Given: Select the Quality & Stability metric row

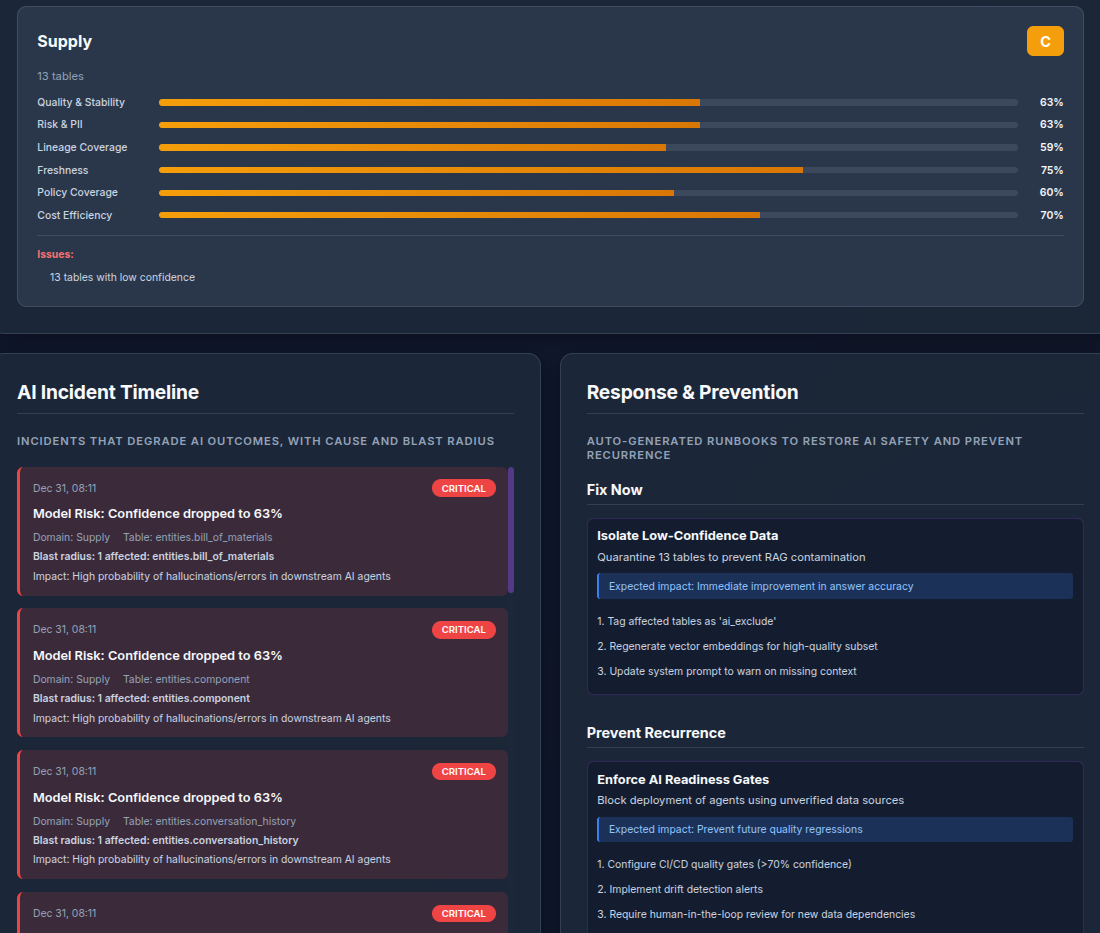Looking at the screenshot, I should tap(81, 102).
